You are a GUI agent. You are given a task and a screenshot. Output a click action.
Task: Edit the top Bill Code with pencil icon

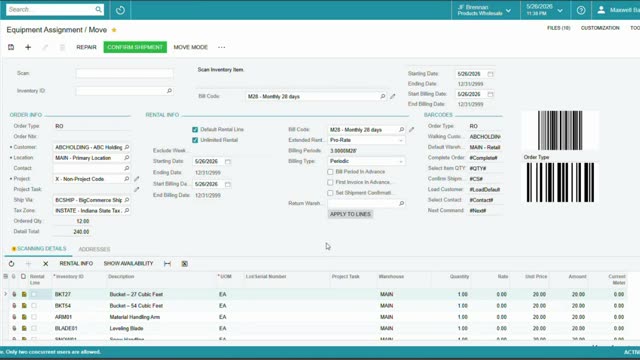pyautogui.click(x=393, y=96)
